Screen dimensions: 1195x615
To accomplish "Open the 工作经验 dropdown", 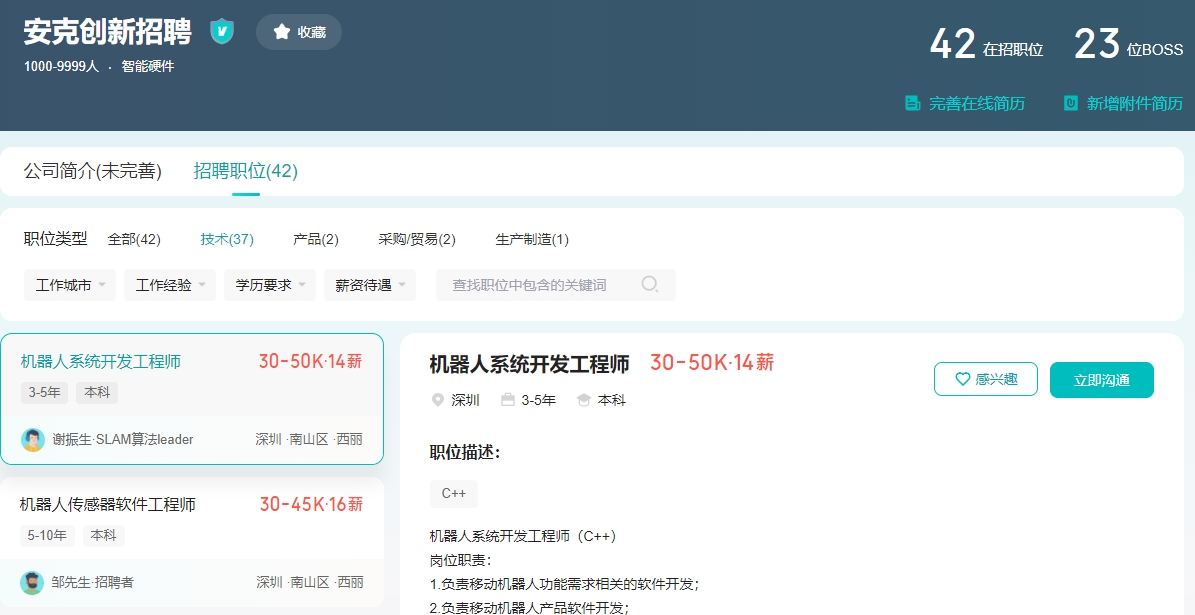I will click(x=170, y=285).
